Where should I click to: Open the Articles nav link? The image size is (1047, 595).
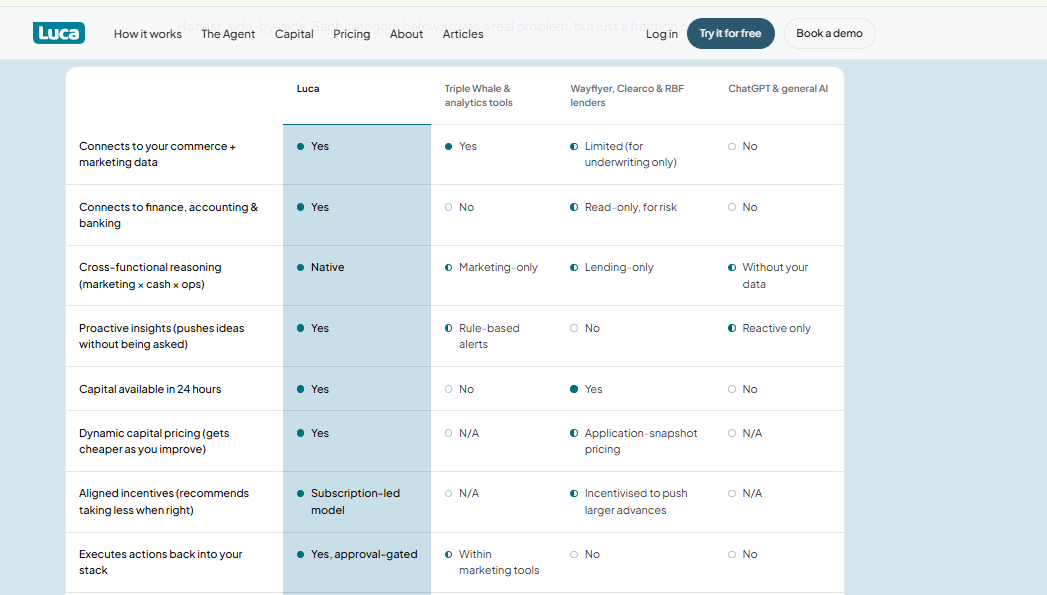tap(463, 34)
